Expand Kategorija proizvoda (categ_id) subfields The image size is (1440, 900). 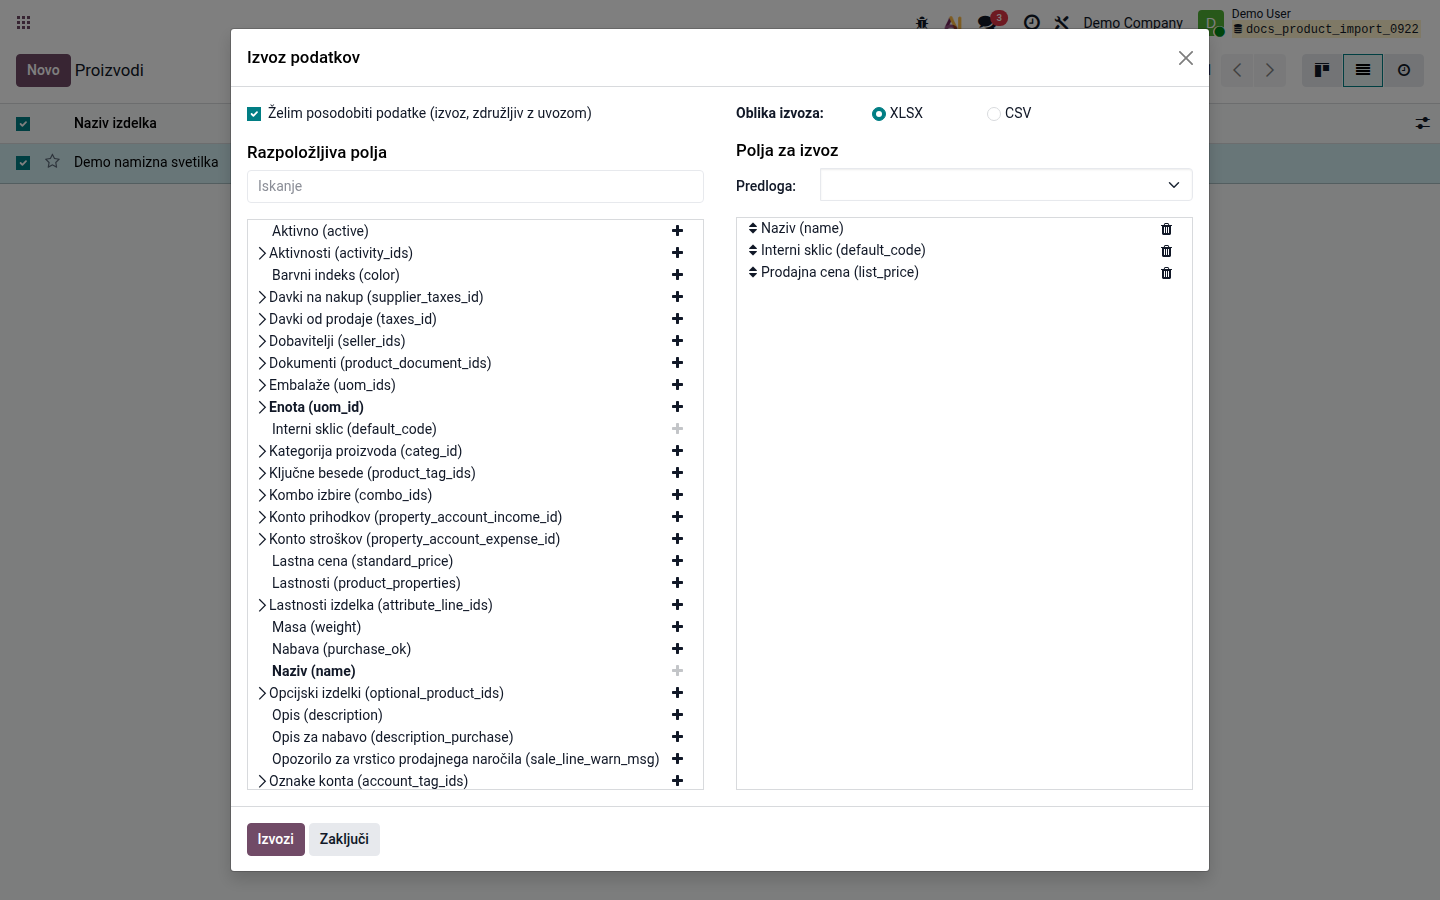[262, 451]
